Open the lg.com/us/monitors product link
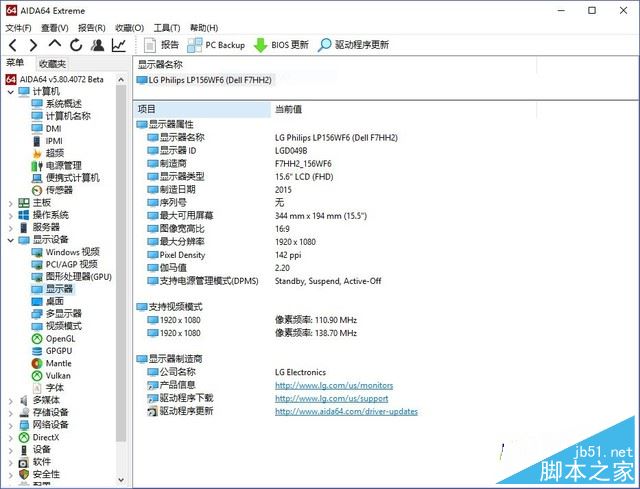This screenshot has height=489, width=640. click(334, 385)
